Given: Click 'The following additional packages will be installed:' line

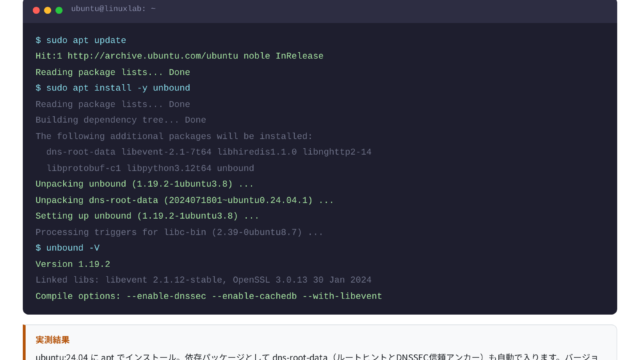Looking at the screenshot, I should click(x=174, y=136).
